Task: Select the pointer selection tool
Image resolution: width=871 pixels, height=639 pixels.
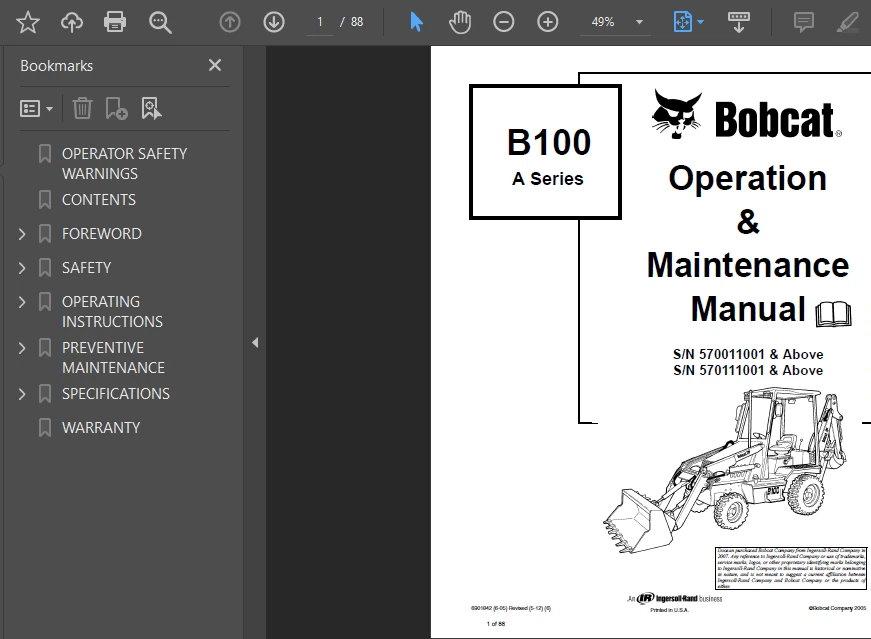Action: click(x=415, y=21)
